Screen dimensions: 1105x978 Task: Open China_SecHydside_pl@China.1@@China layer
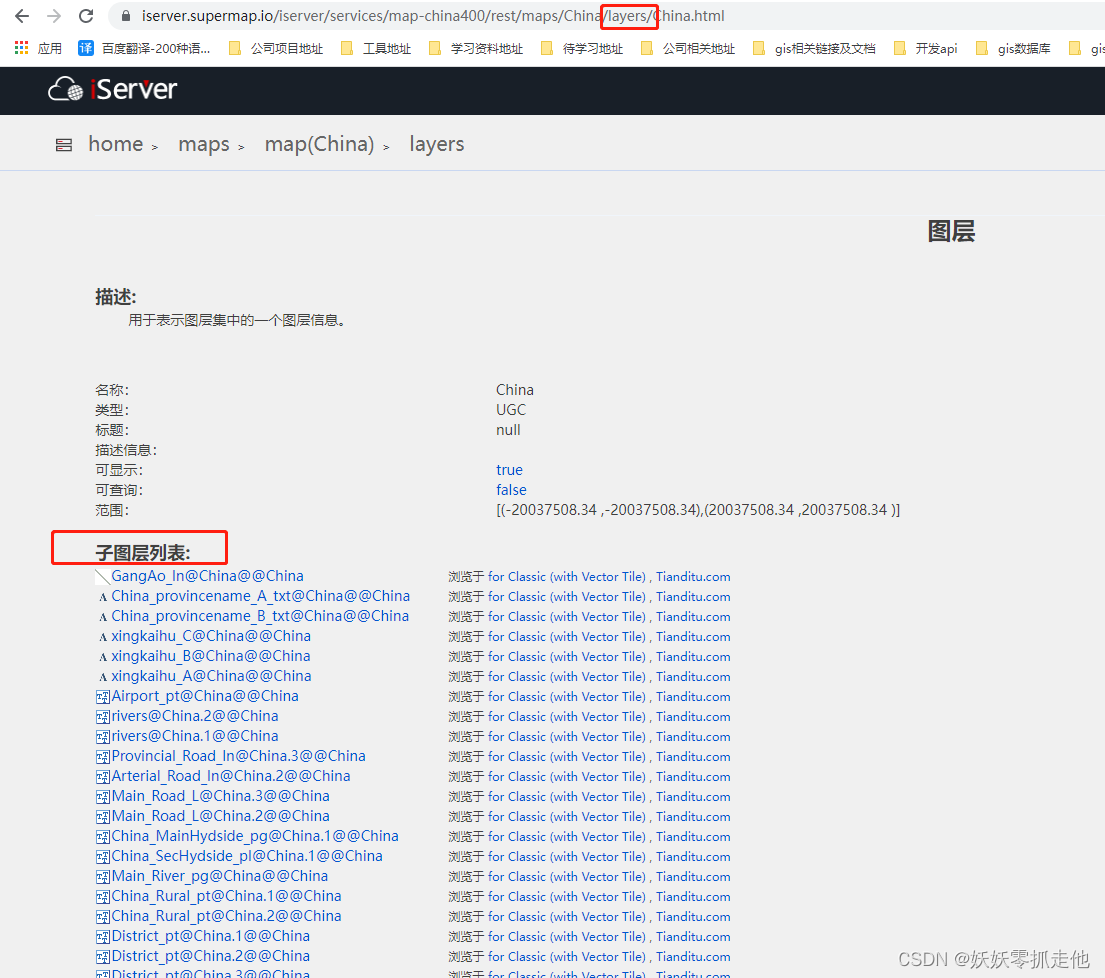click(x=247, y=856)
